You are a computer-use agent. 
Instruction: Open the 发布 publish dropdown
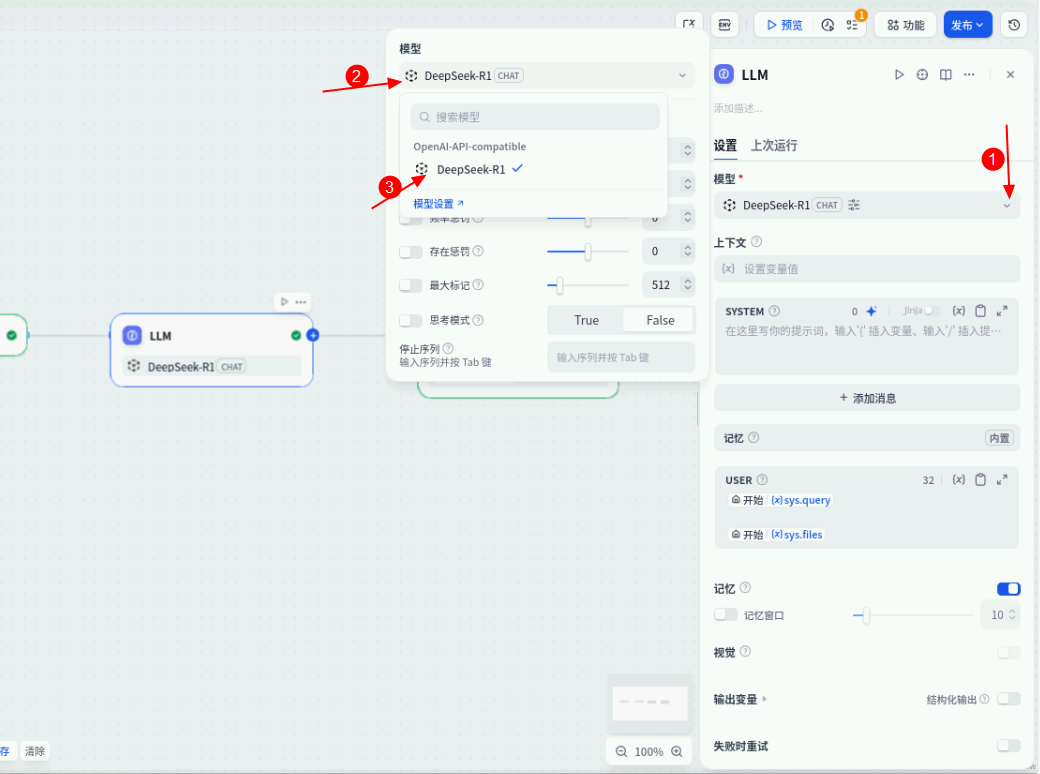pyautogui.click(x=968, y=25)
